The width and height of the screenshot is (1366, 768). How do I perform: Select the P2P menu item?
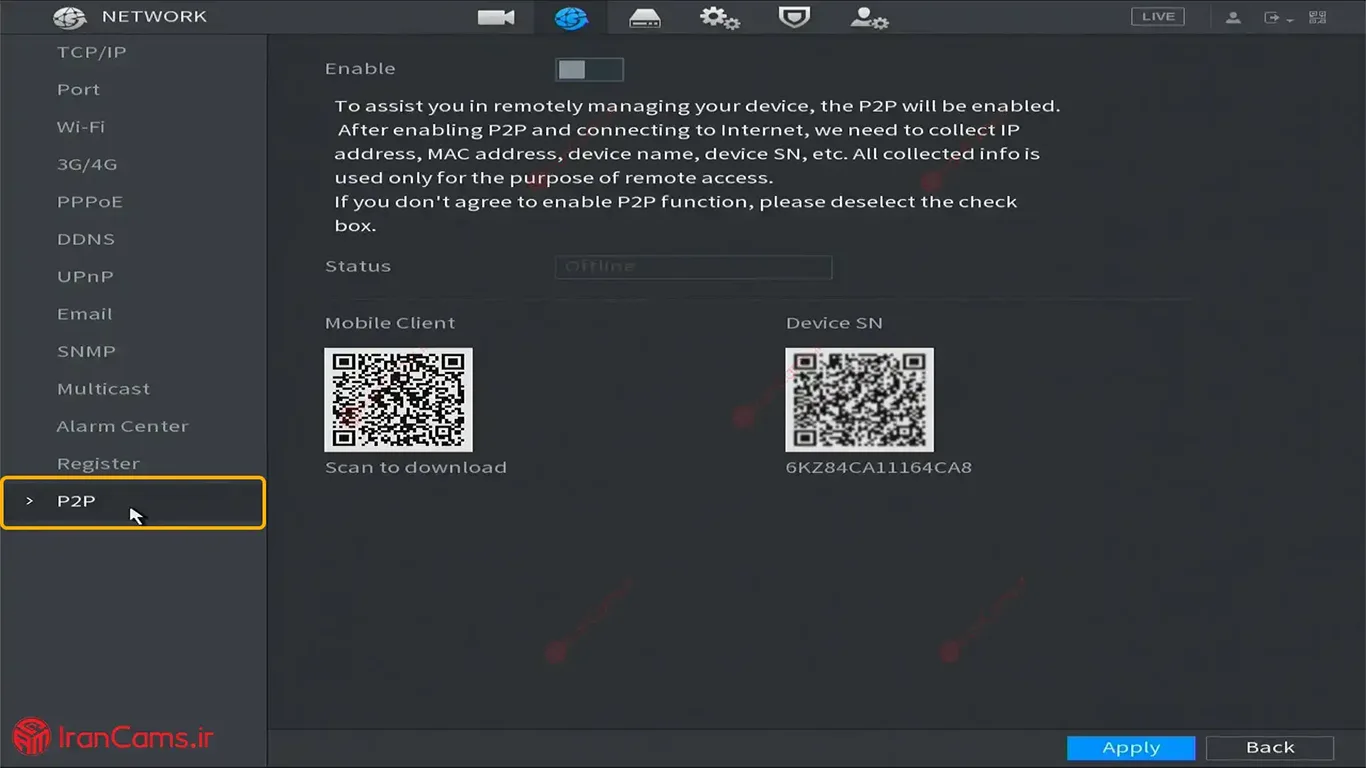tap(133, 502)
